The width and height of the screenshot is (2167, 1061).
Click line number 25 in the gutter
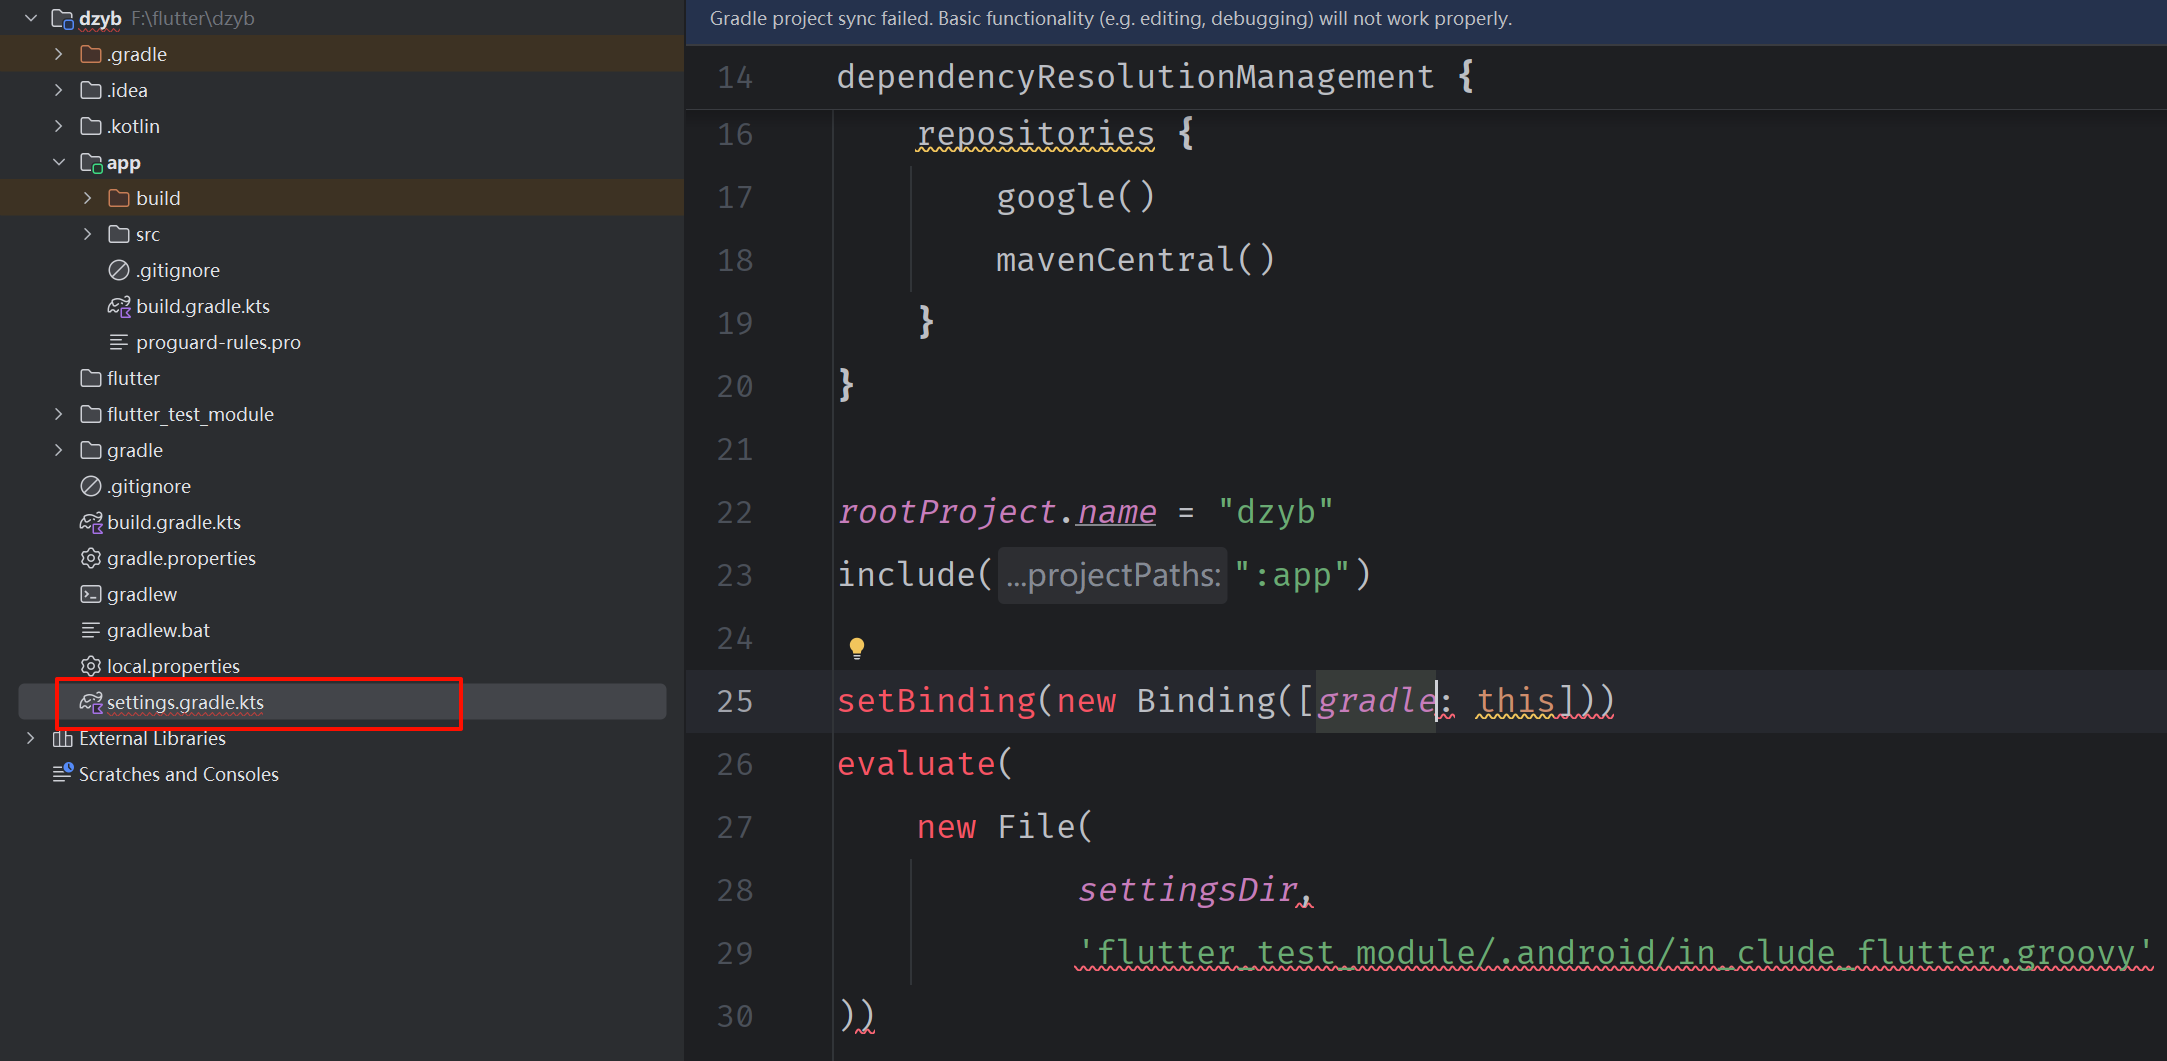(x=735, y=701)
